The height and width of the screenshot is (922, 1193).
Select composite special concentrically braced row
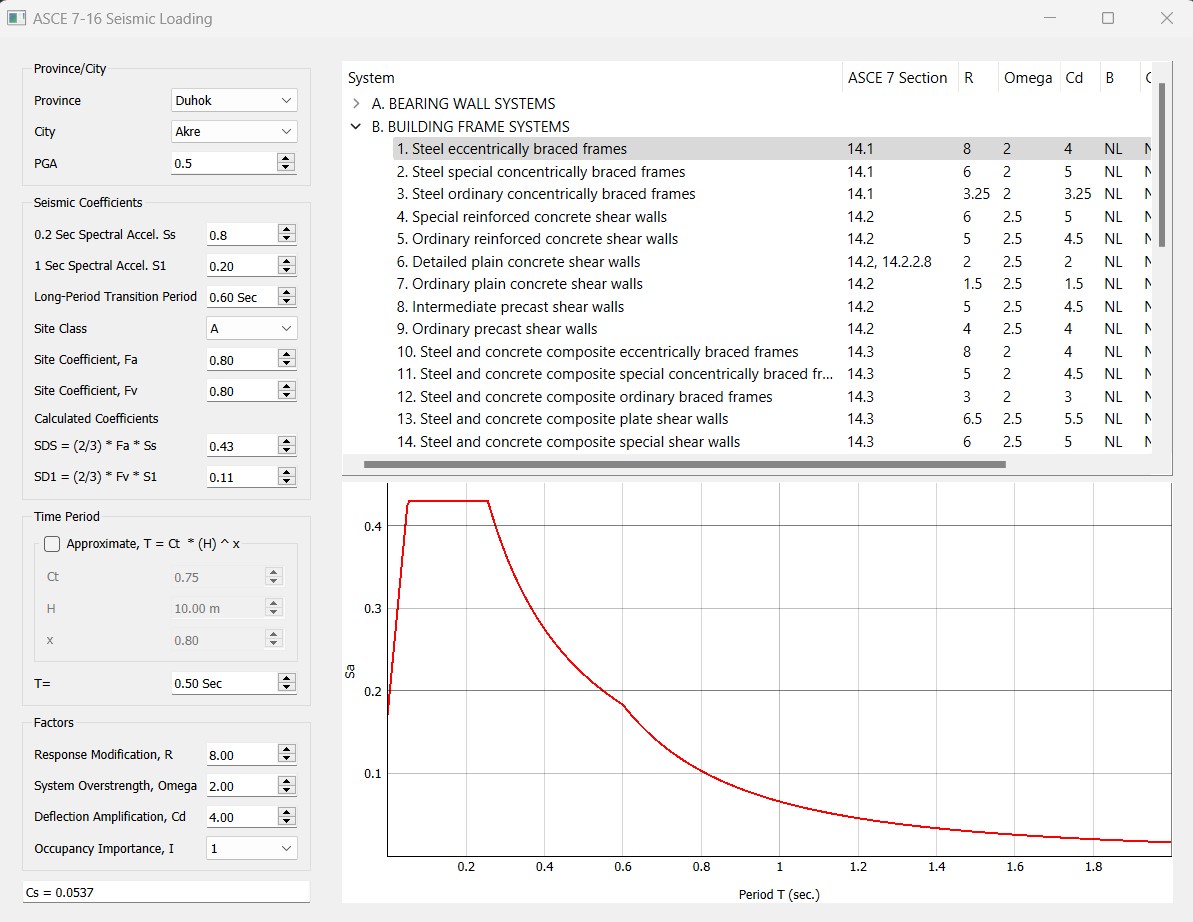(x=771, y=374)
